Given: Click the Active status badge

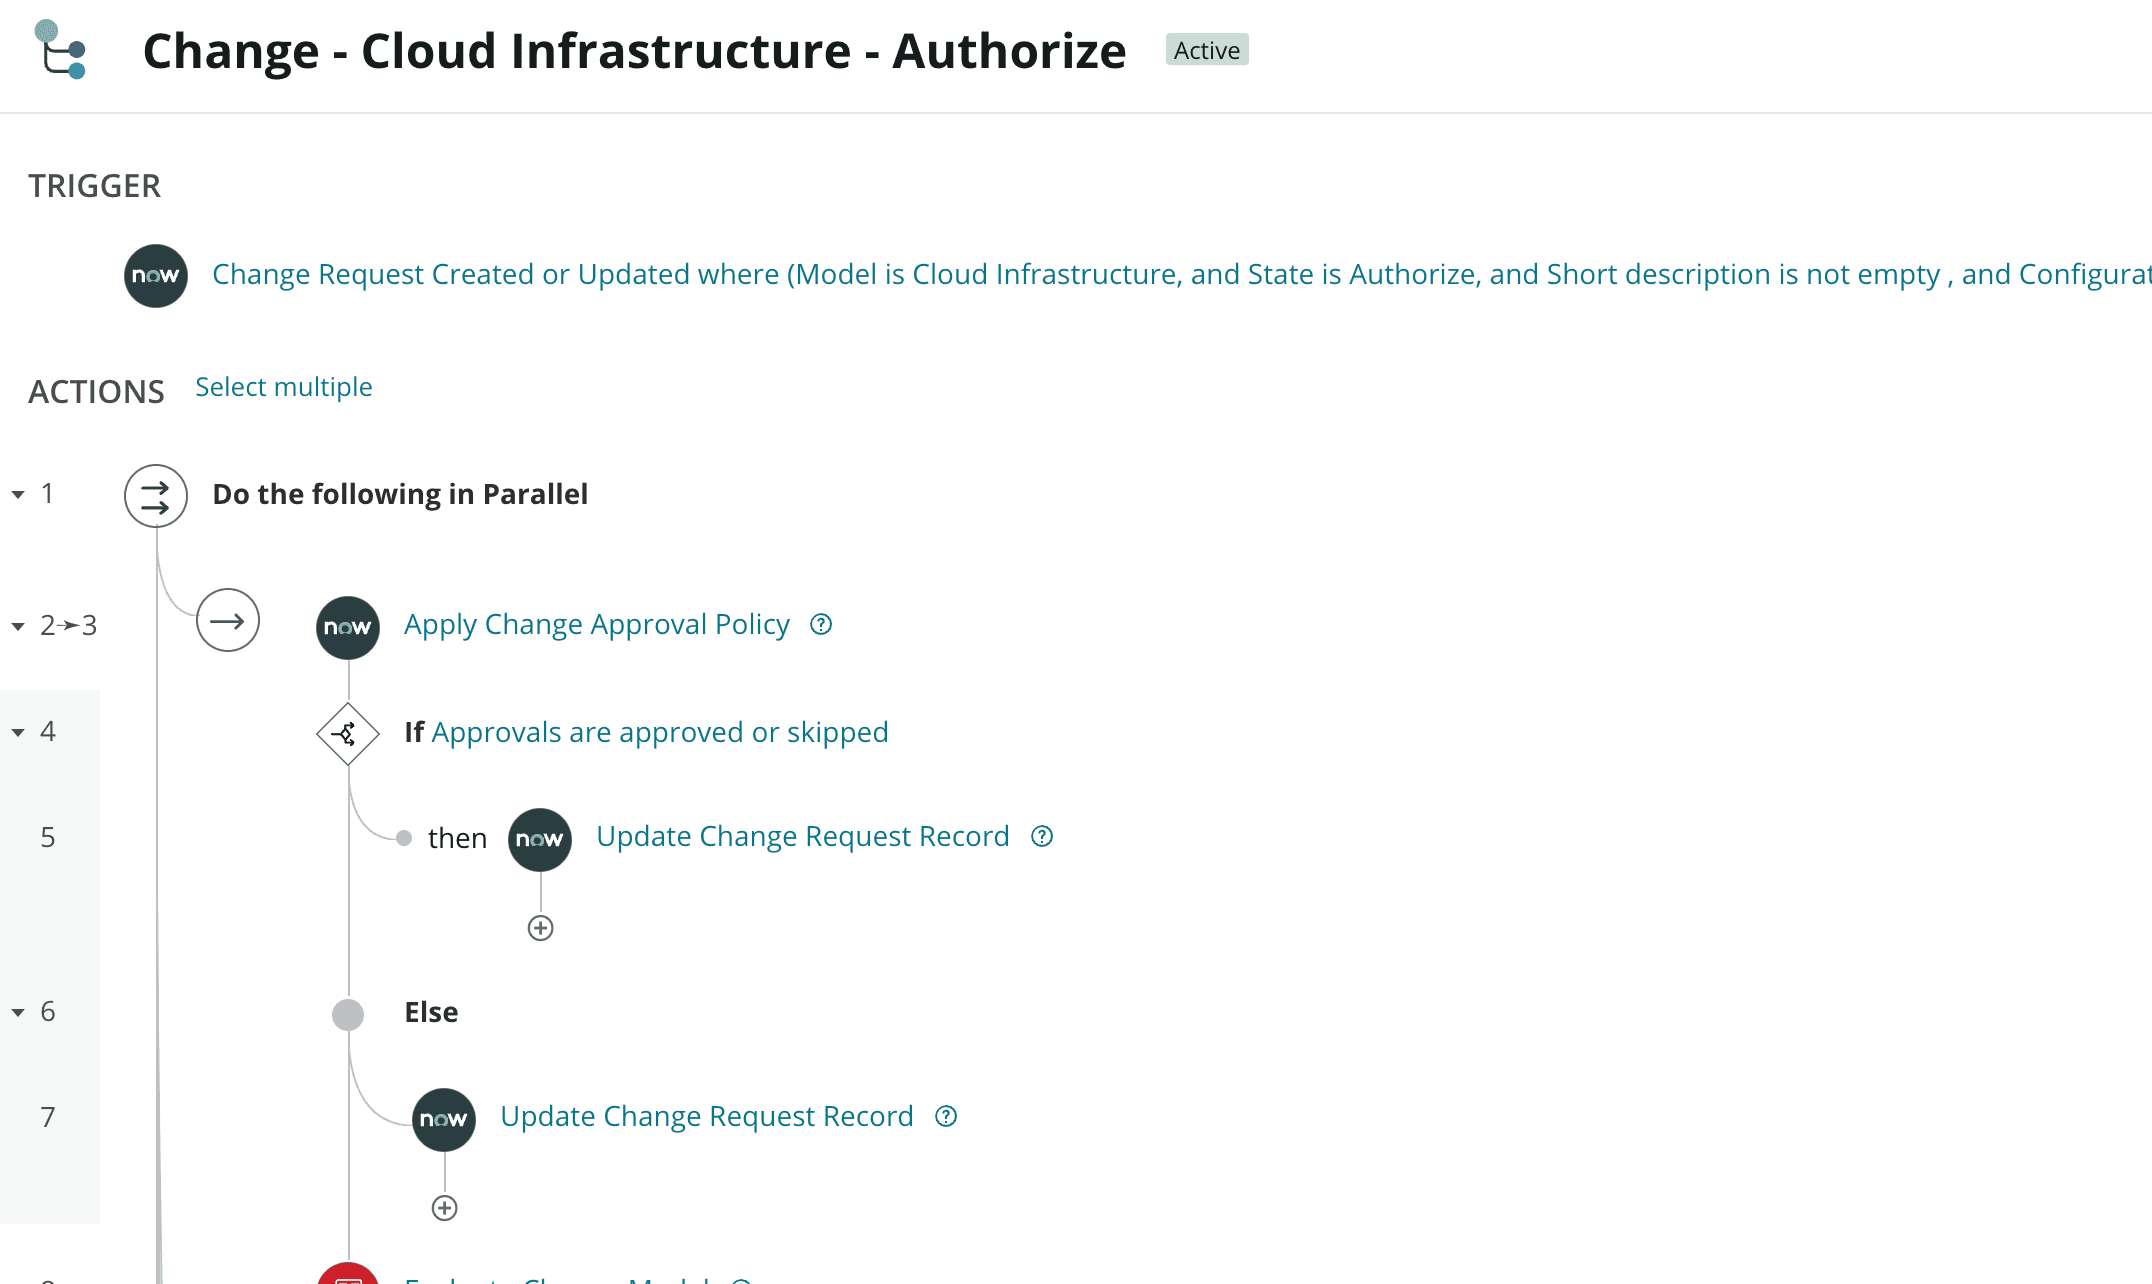Looking at the screenshot, I should [x=1207, y=50].
